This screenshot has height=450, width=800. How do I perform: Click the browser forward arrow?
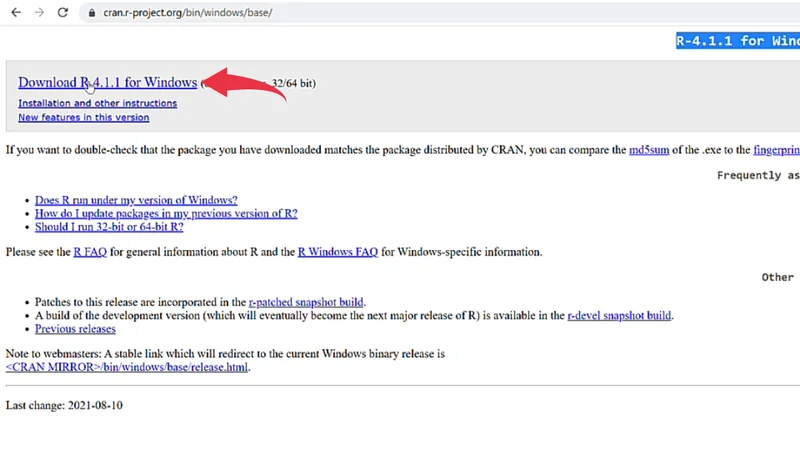(39, 13)
